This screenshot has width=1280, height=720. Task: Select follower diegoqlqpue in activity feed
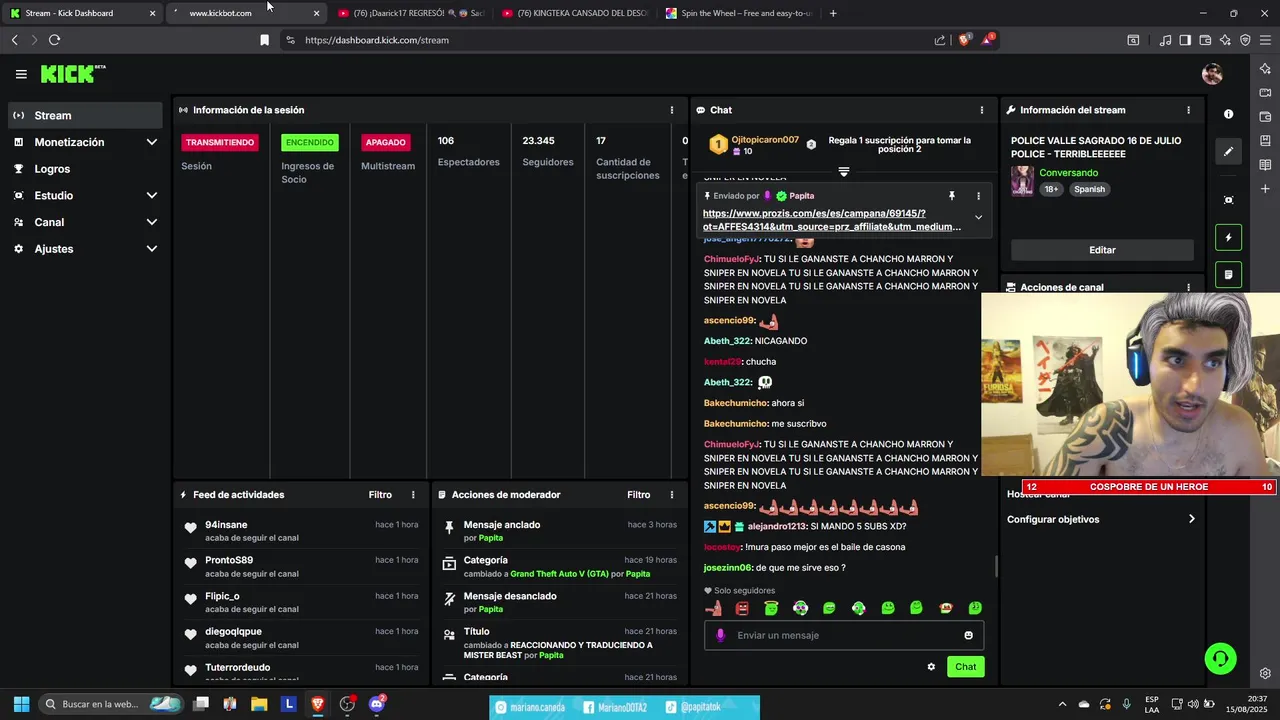click(x=233, y=632)
